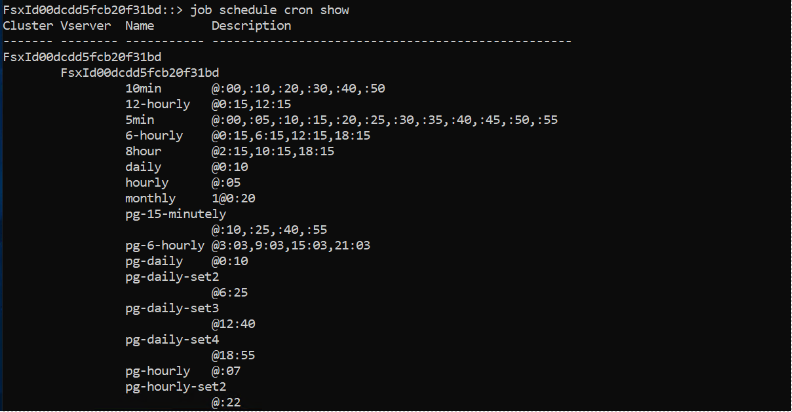Click the 6-hourly schedule name

pos(154,135)
